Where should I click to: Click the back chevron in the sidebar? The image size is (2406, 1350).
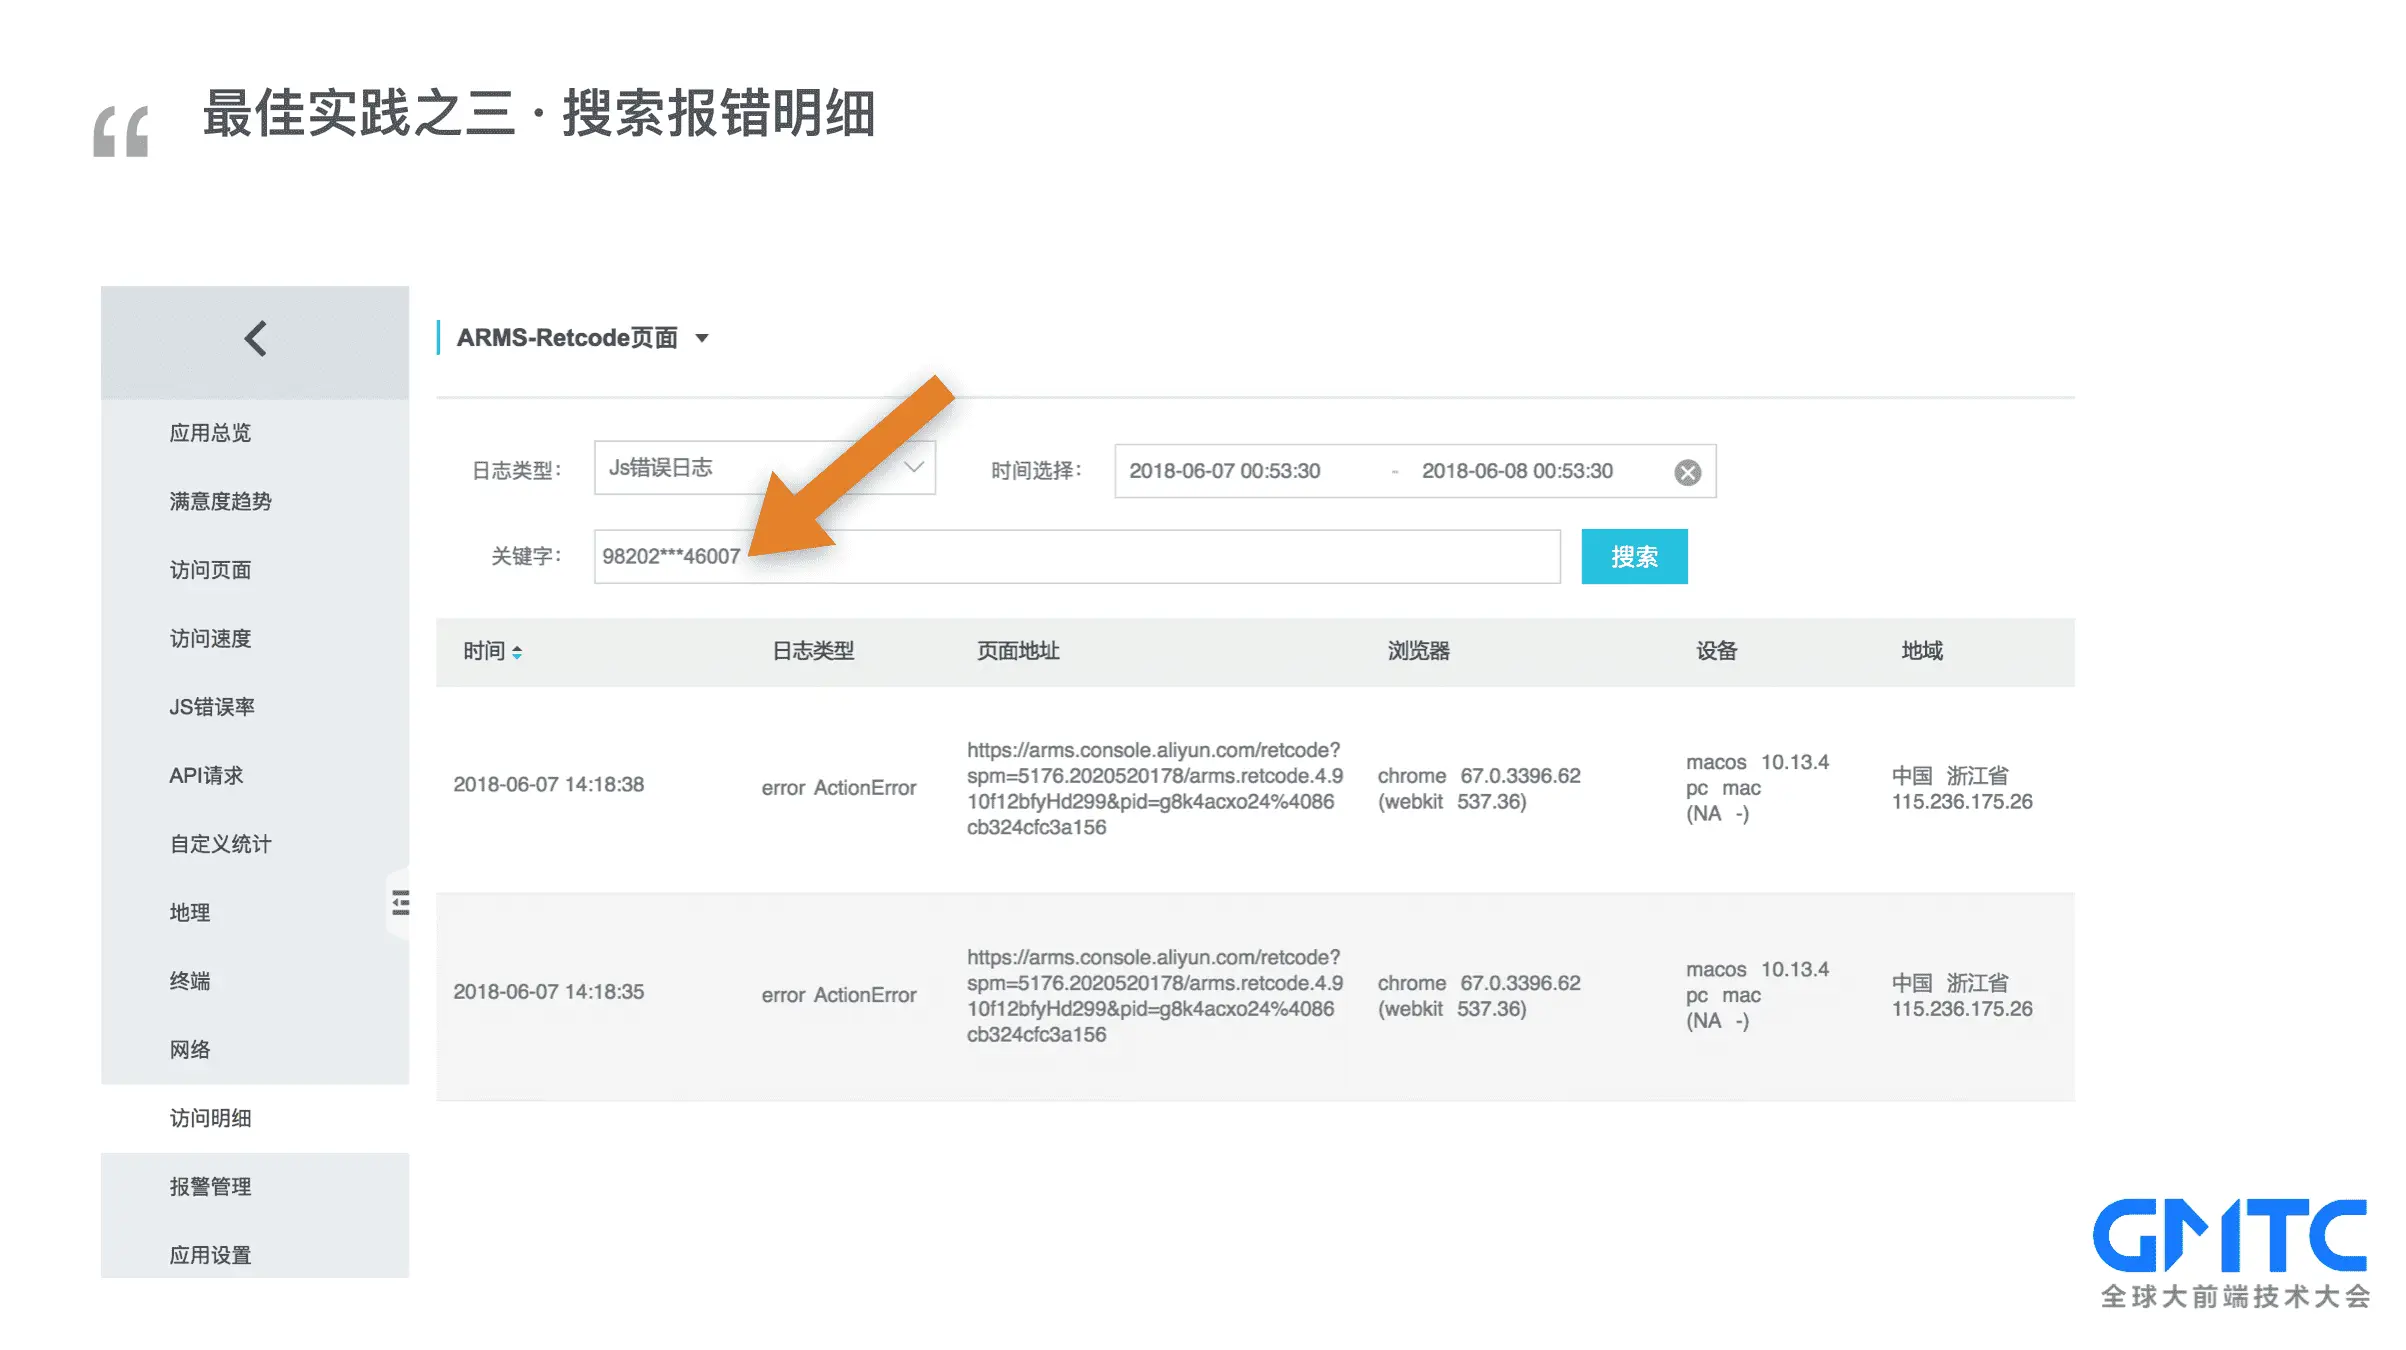click(255, 339)
